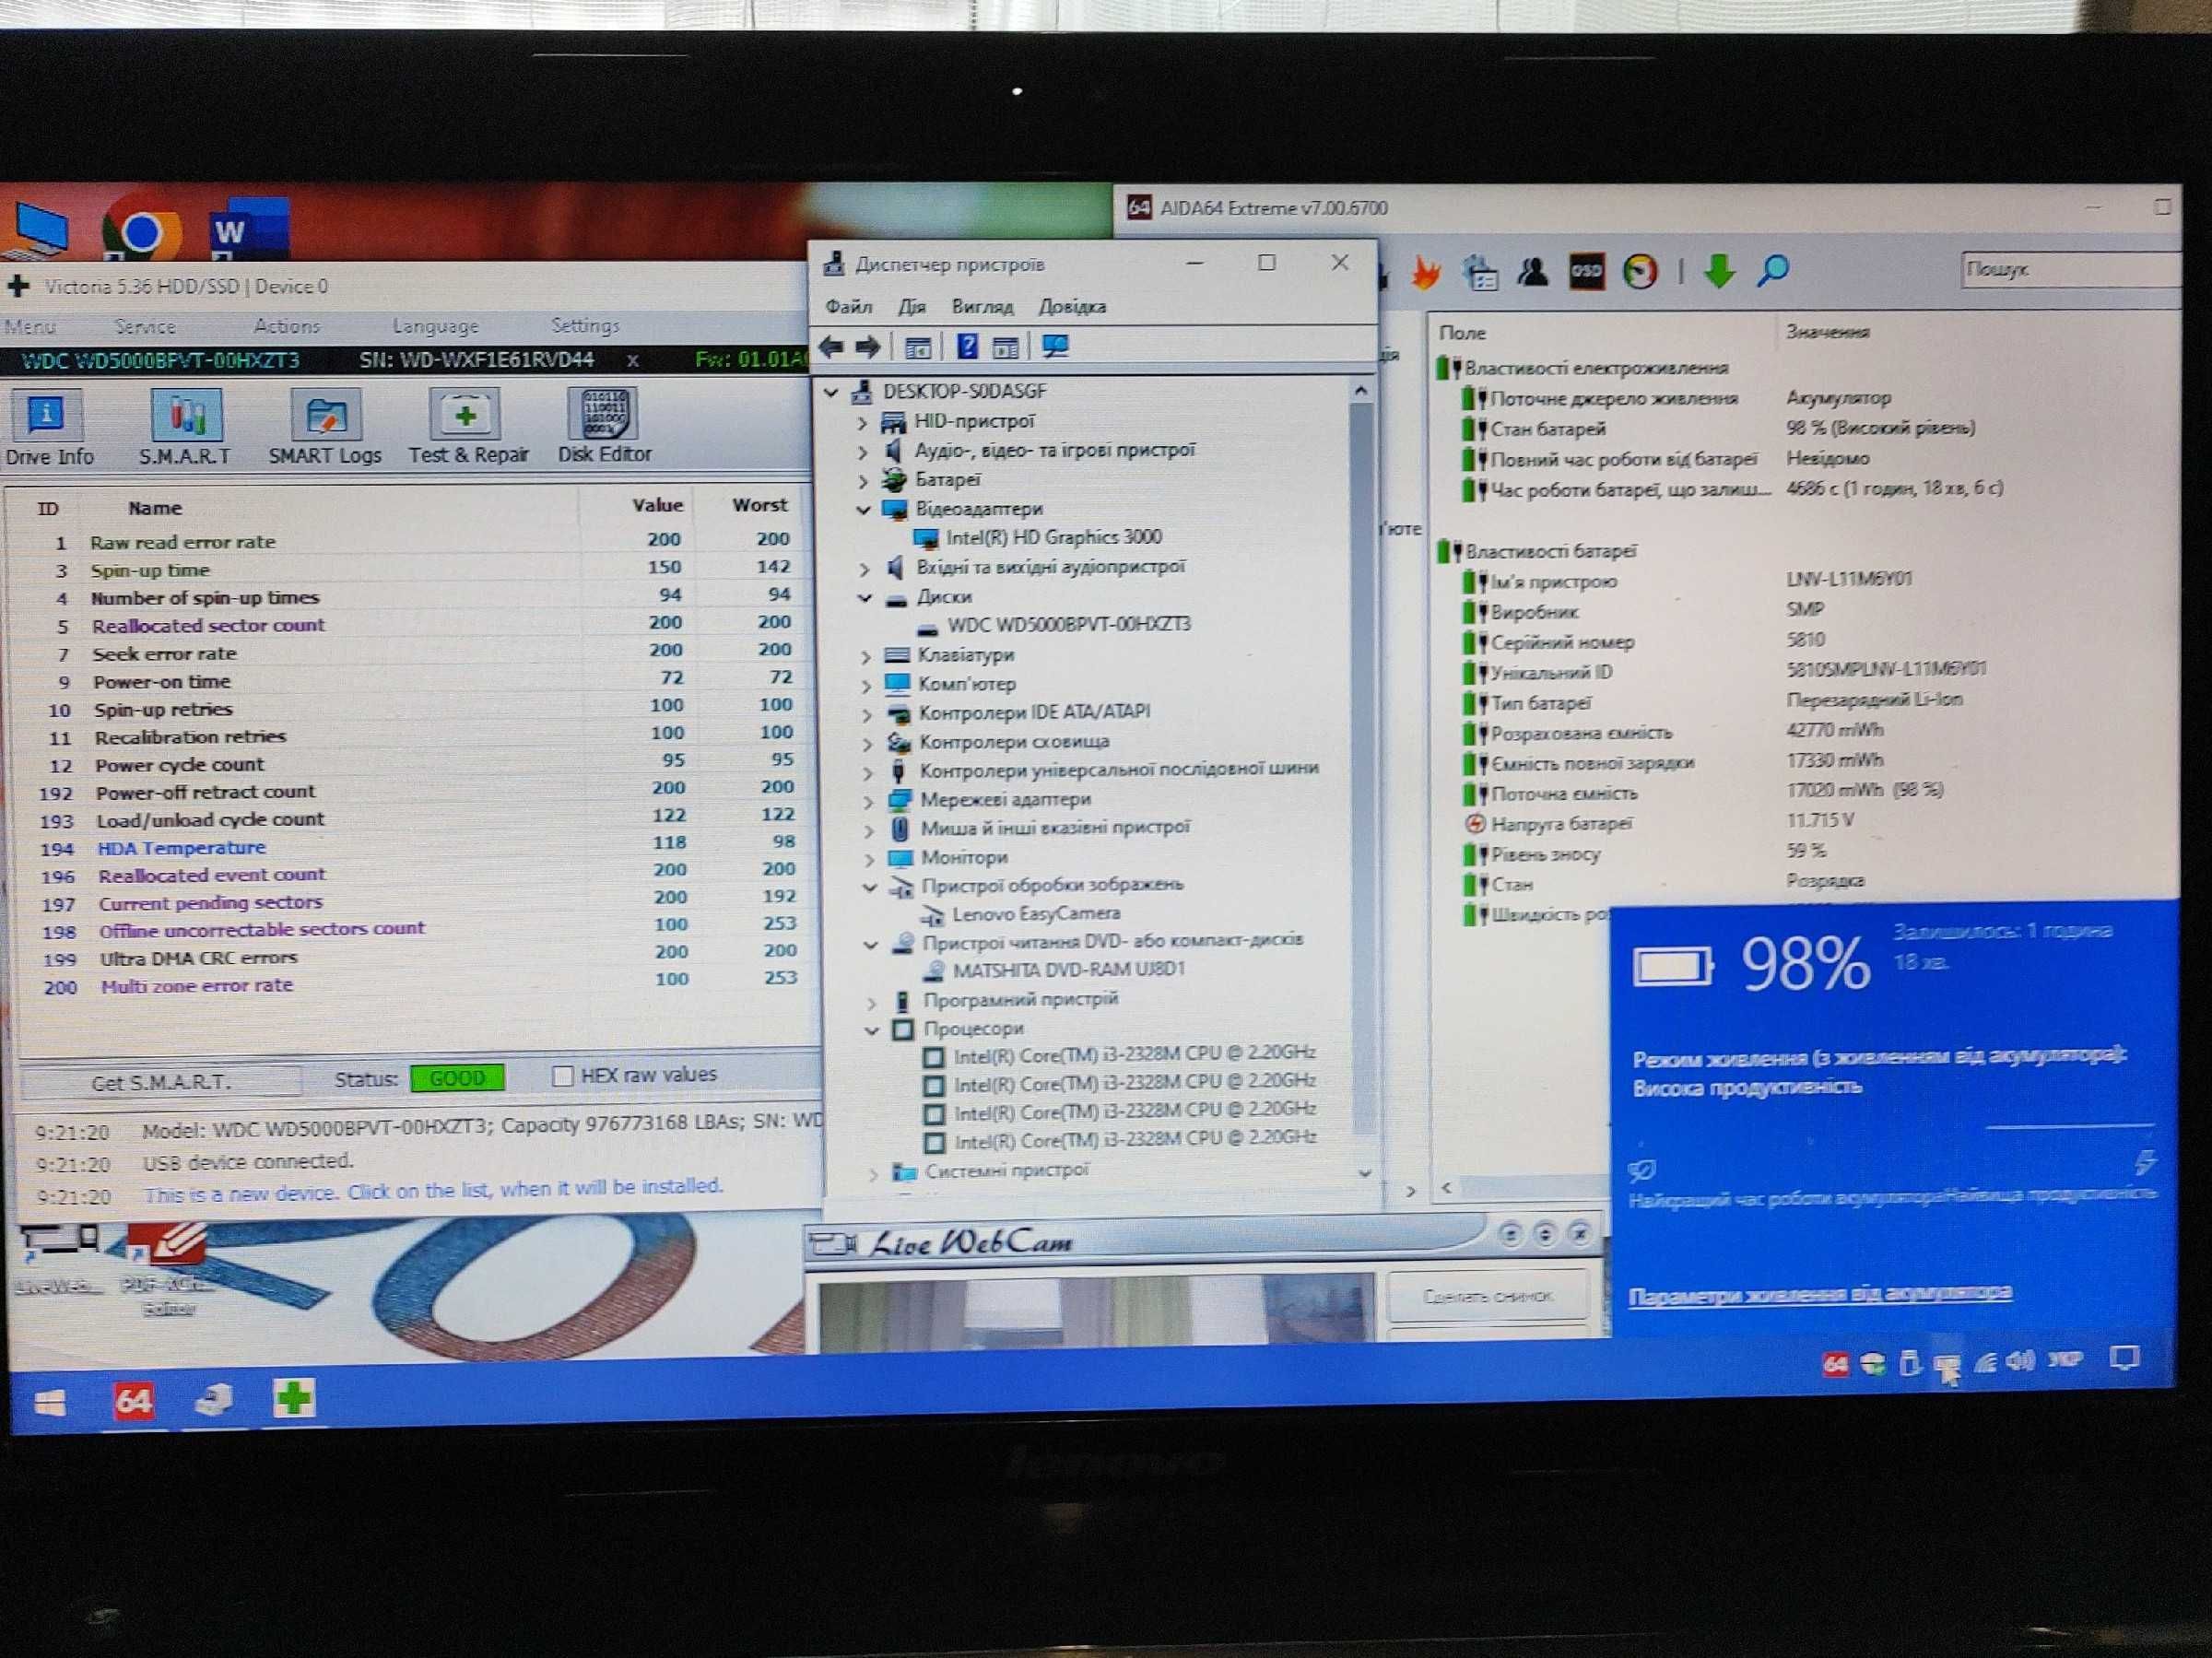Click the help icon in Device Manager toolbar
Image resolution: width=2212 pixels, height=1658 pixels.
click(967, 347)
